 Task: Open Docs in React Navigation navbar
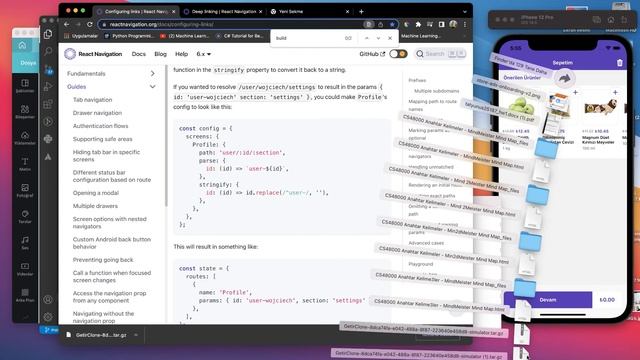139,54
